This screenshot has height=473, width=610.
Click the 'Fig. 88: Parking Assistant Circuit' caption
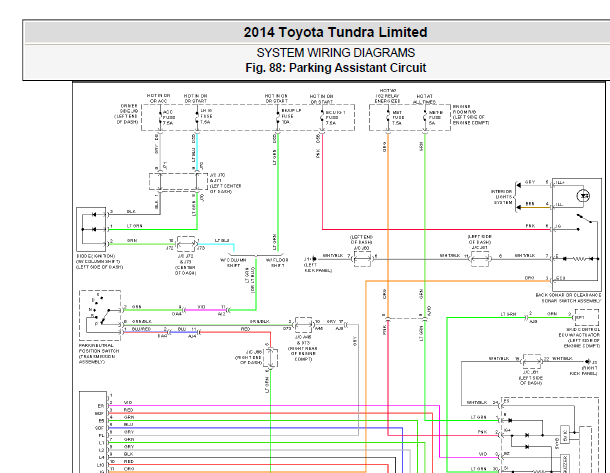[335, 68]
